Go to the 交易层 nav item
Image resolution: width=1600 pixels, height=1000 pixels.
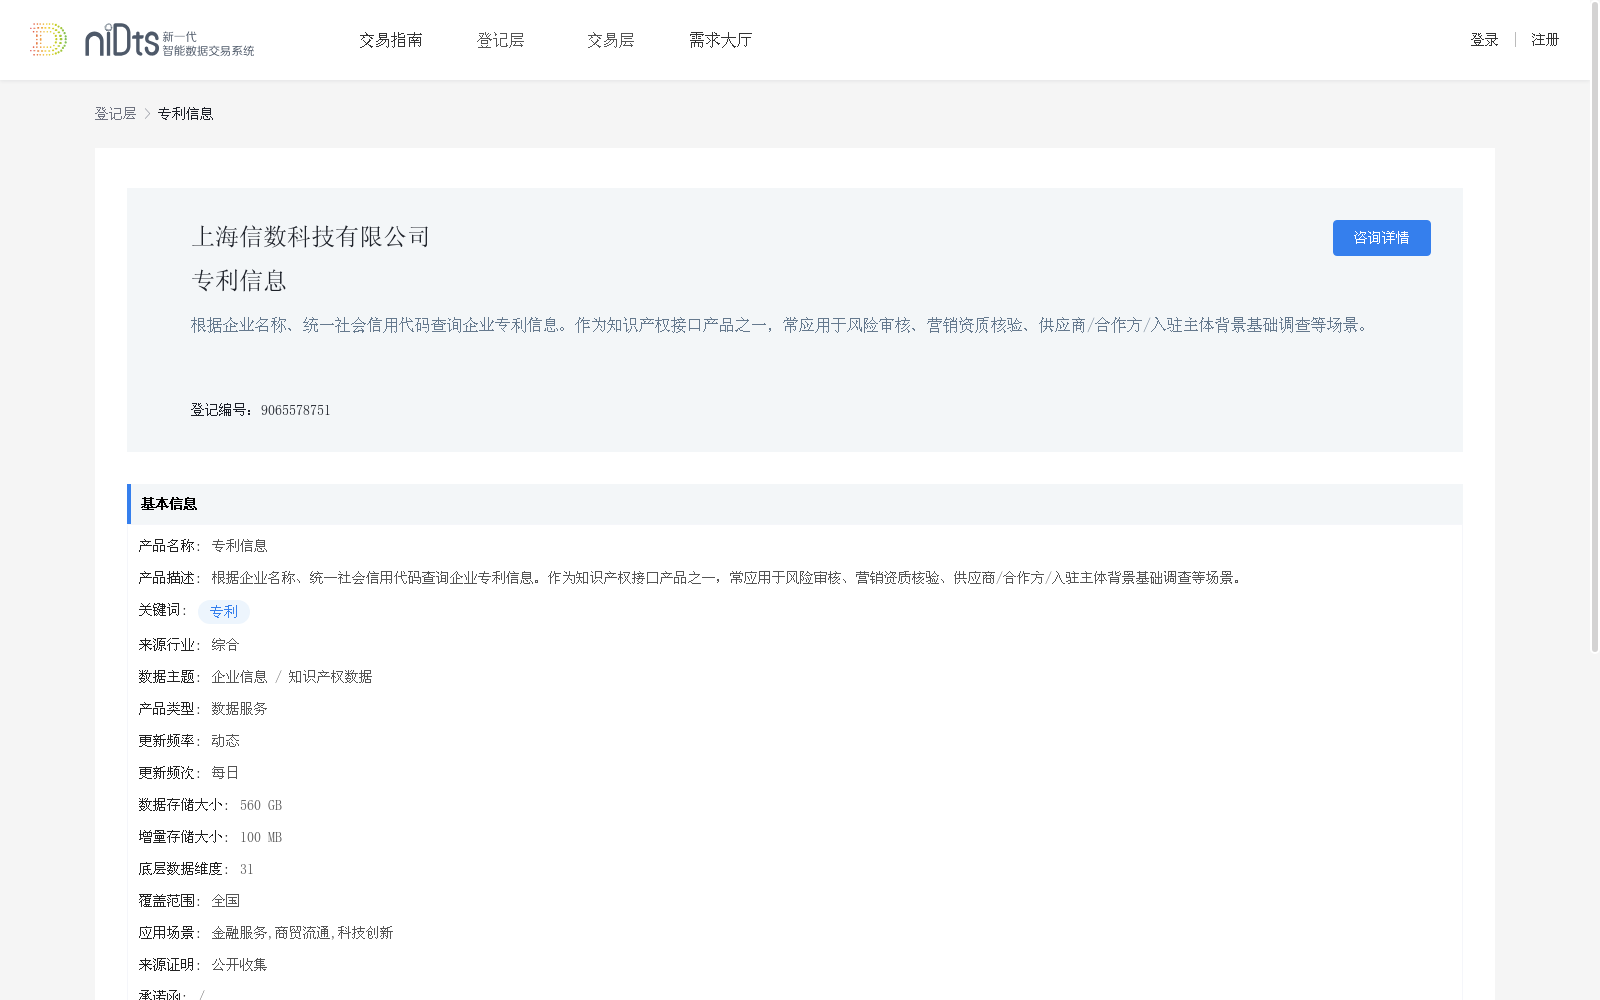610,40
